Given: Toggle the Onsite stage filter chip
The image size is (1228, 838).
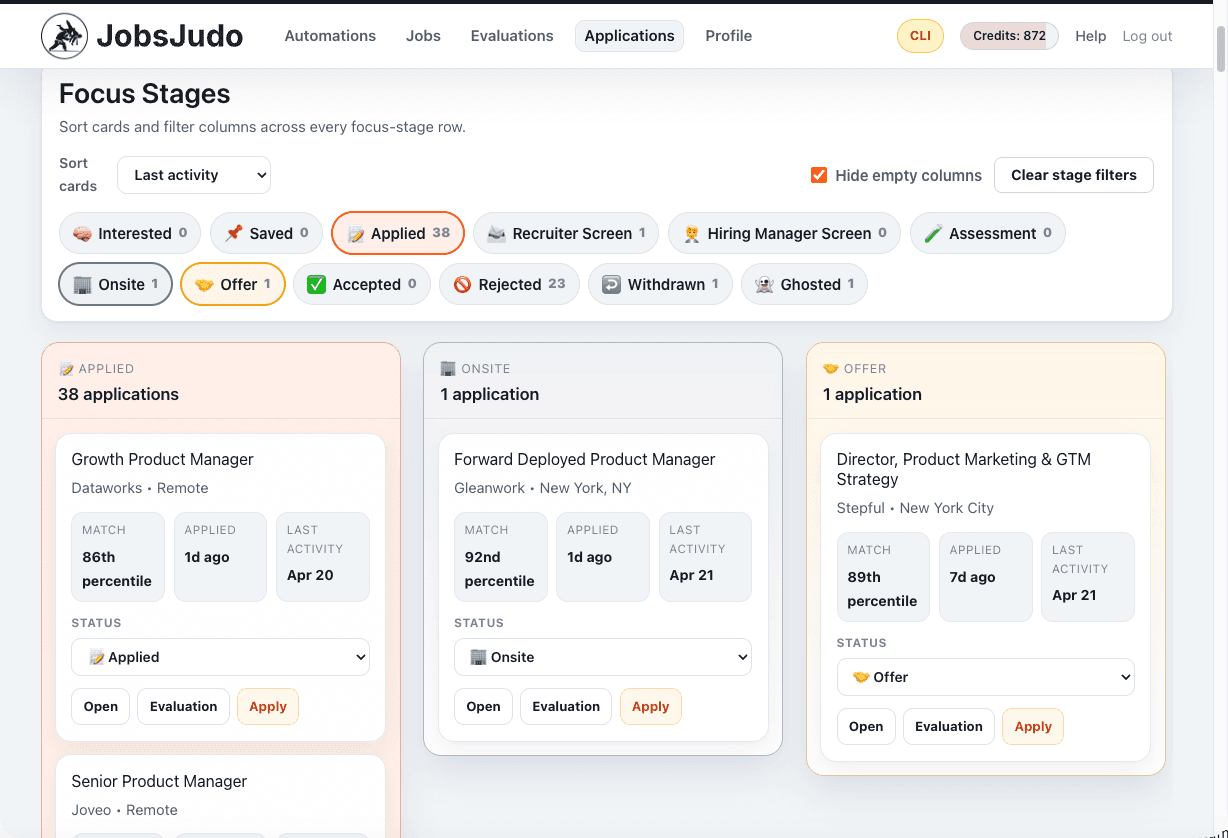Looking at the screenshot, I should point(116,284).
